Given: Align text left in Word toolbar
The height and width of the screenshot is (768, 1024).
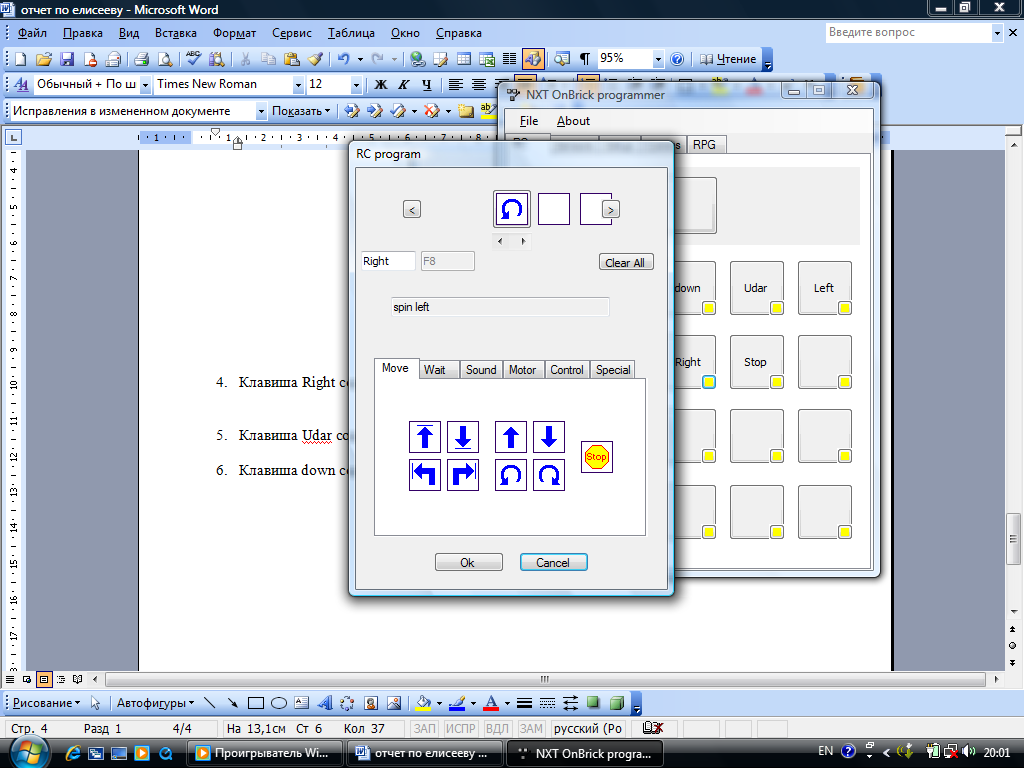Looking at the screenshot, I should click(455, 85).
